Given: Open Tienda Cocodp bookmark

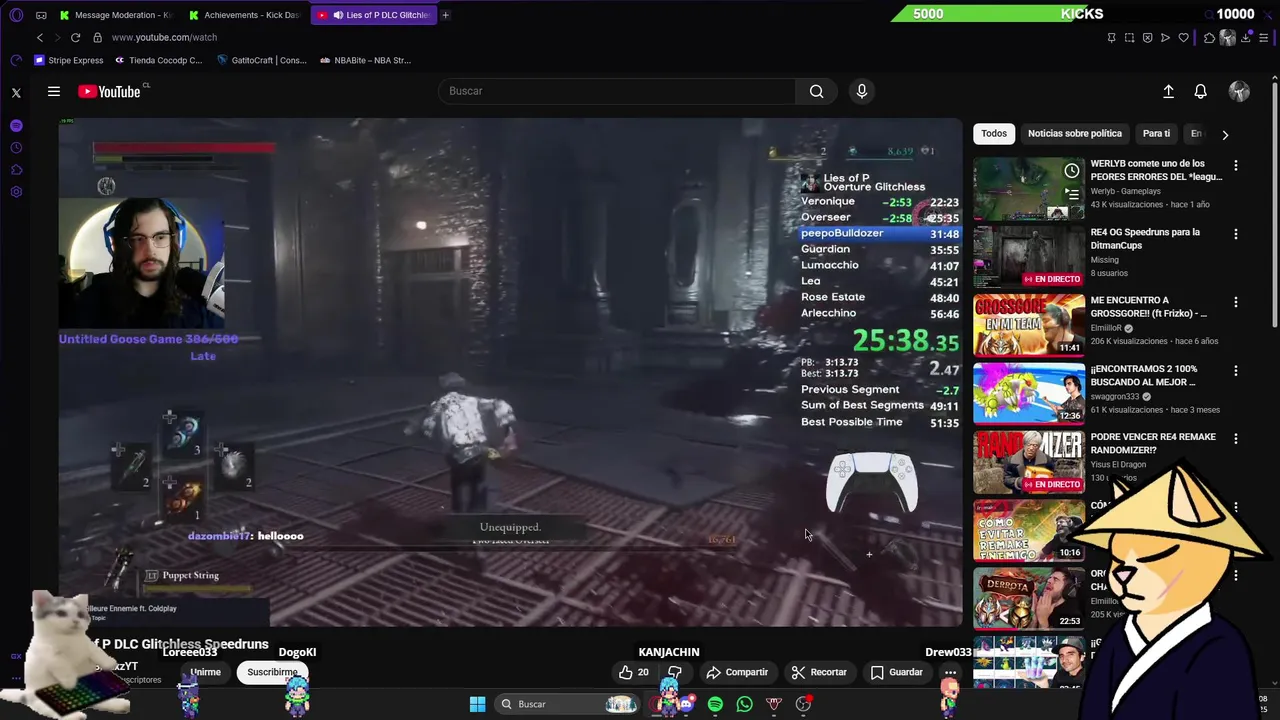Looking at the screenshot, I should pos(158,60).
